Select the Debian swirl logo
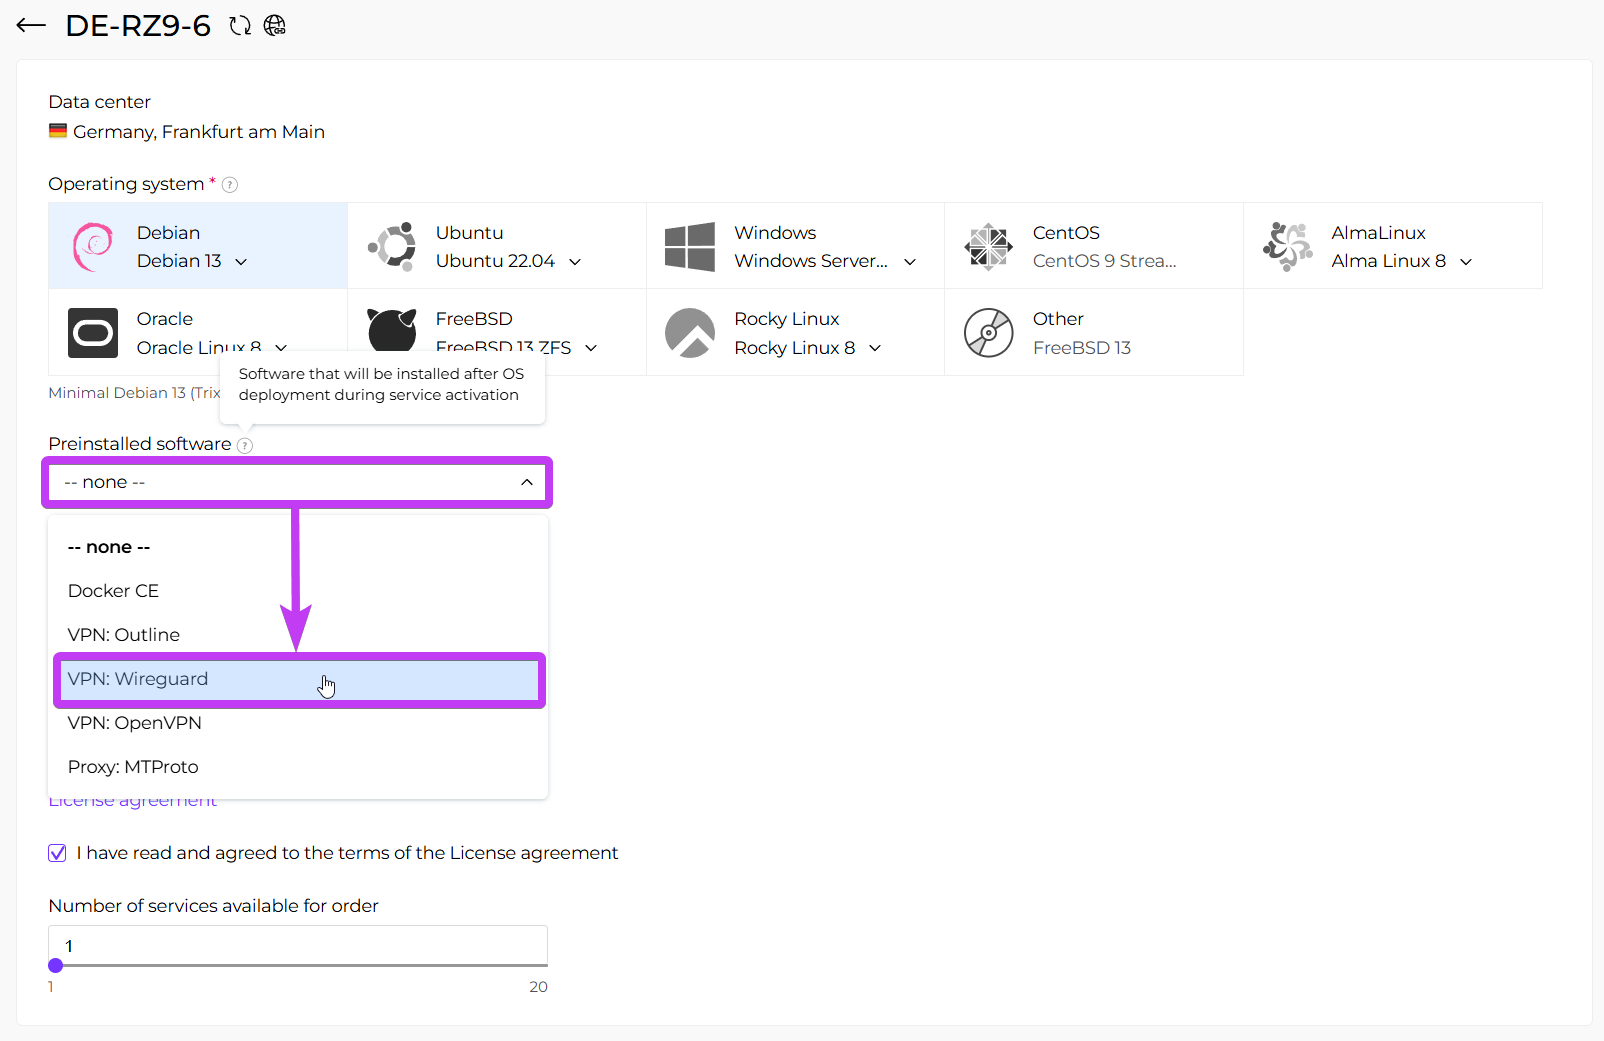The image size is (1604, 1041). click(x=93, y=247)
